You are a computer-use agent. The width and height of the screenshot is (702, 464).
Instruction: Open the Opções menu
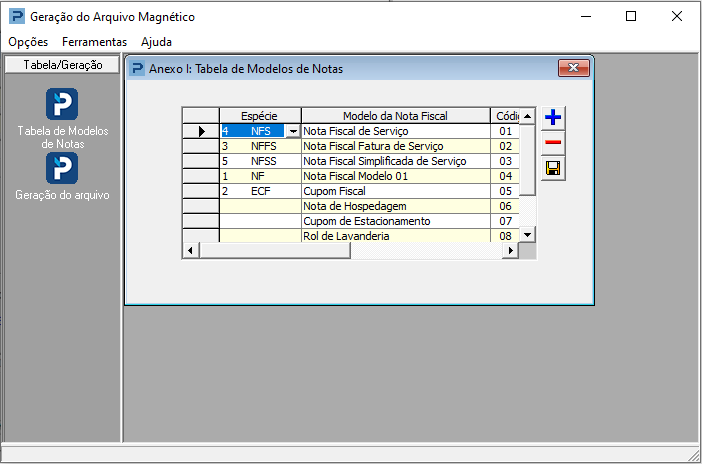[x=28, y=42]
